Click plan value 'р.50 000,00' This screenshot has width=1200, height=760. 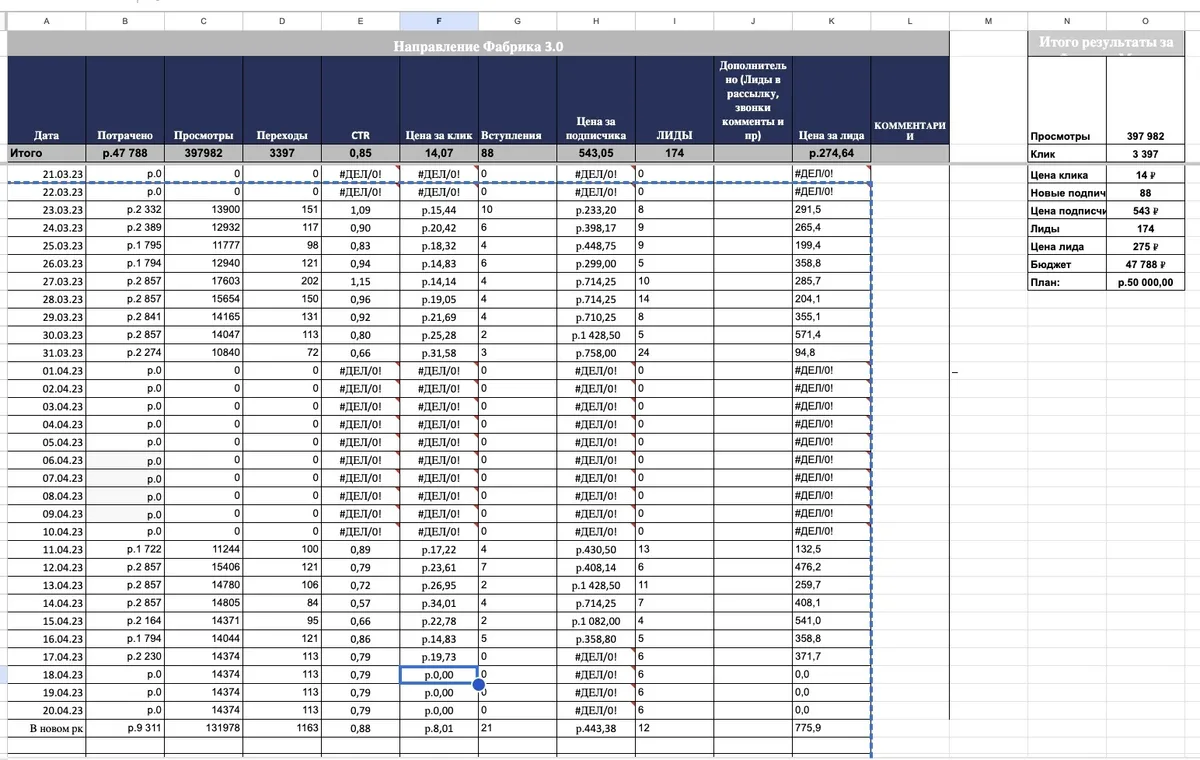tap(1145, 282)
